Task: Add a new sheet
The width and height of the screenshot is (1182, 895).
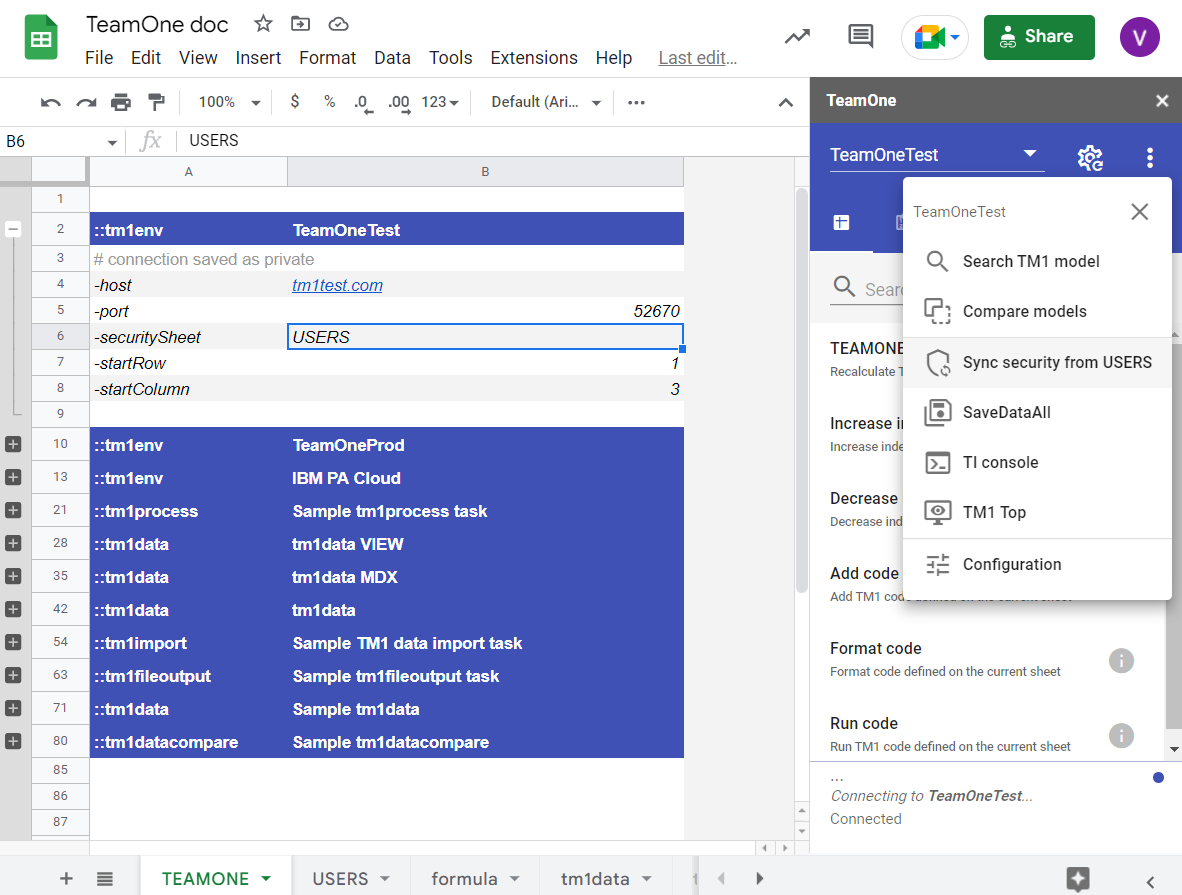Action: (x=66, y=878)
